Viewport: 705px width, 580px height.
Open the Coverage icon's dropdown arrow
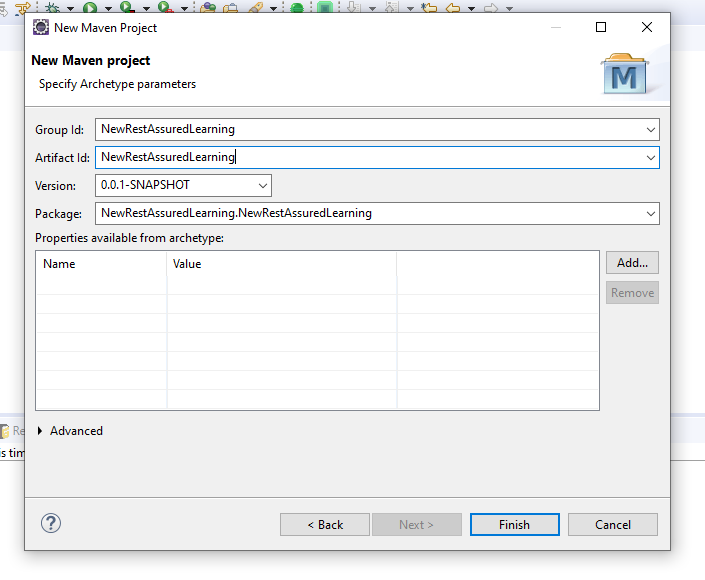[146, 9]
